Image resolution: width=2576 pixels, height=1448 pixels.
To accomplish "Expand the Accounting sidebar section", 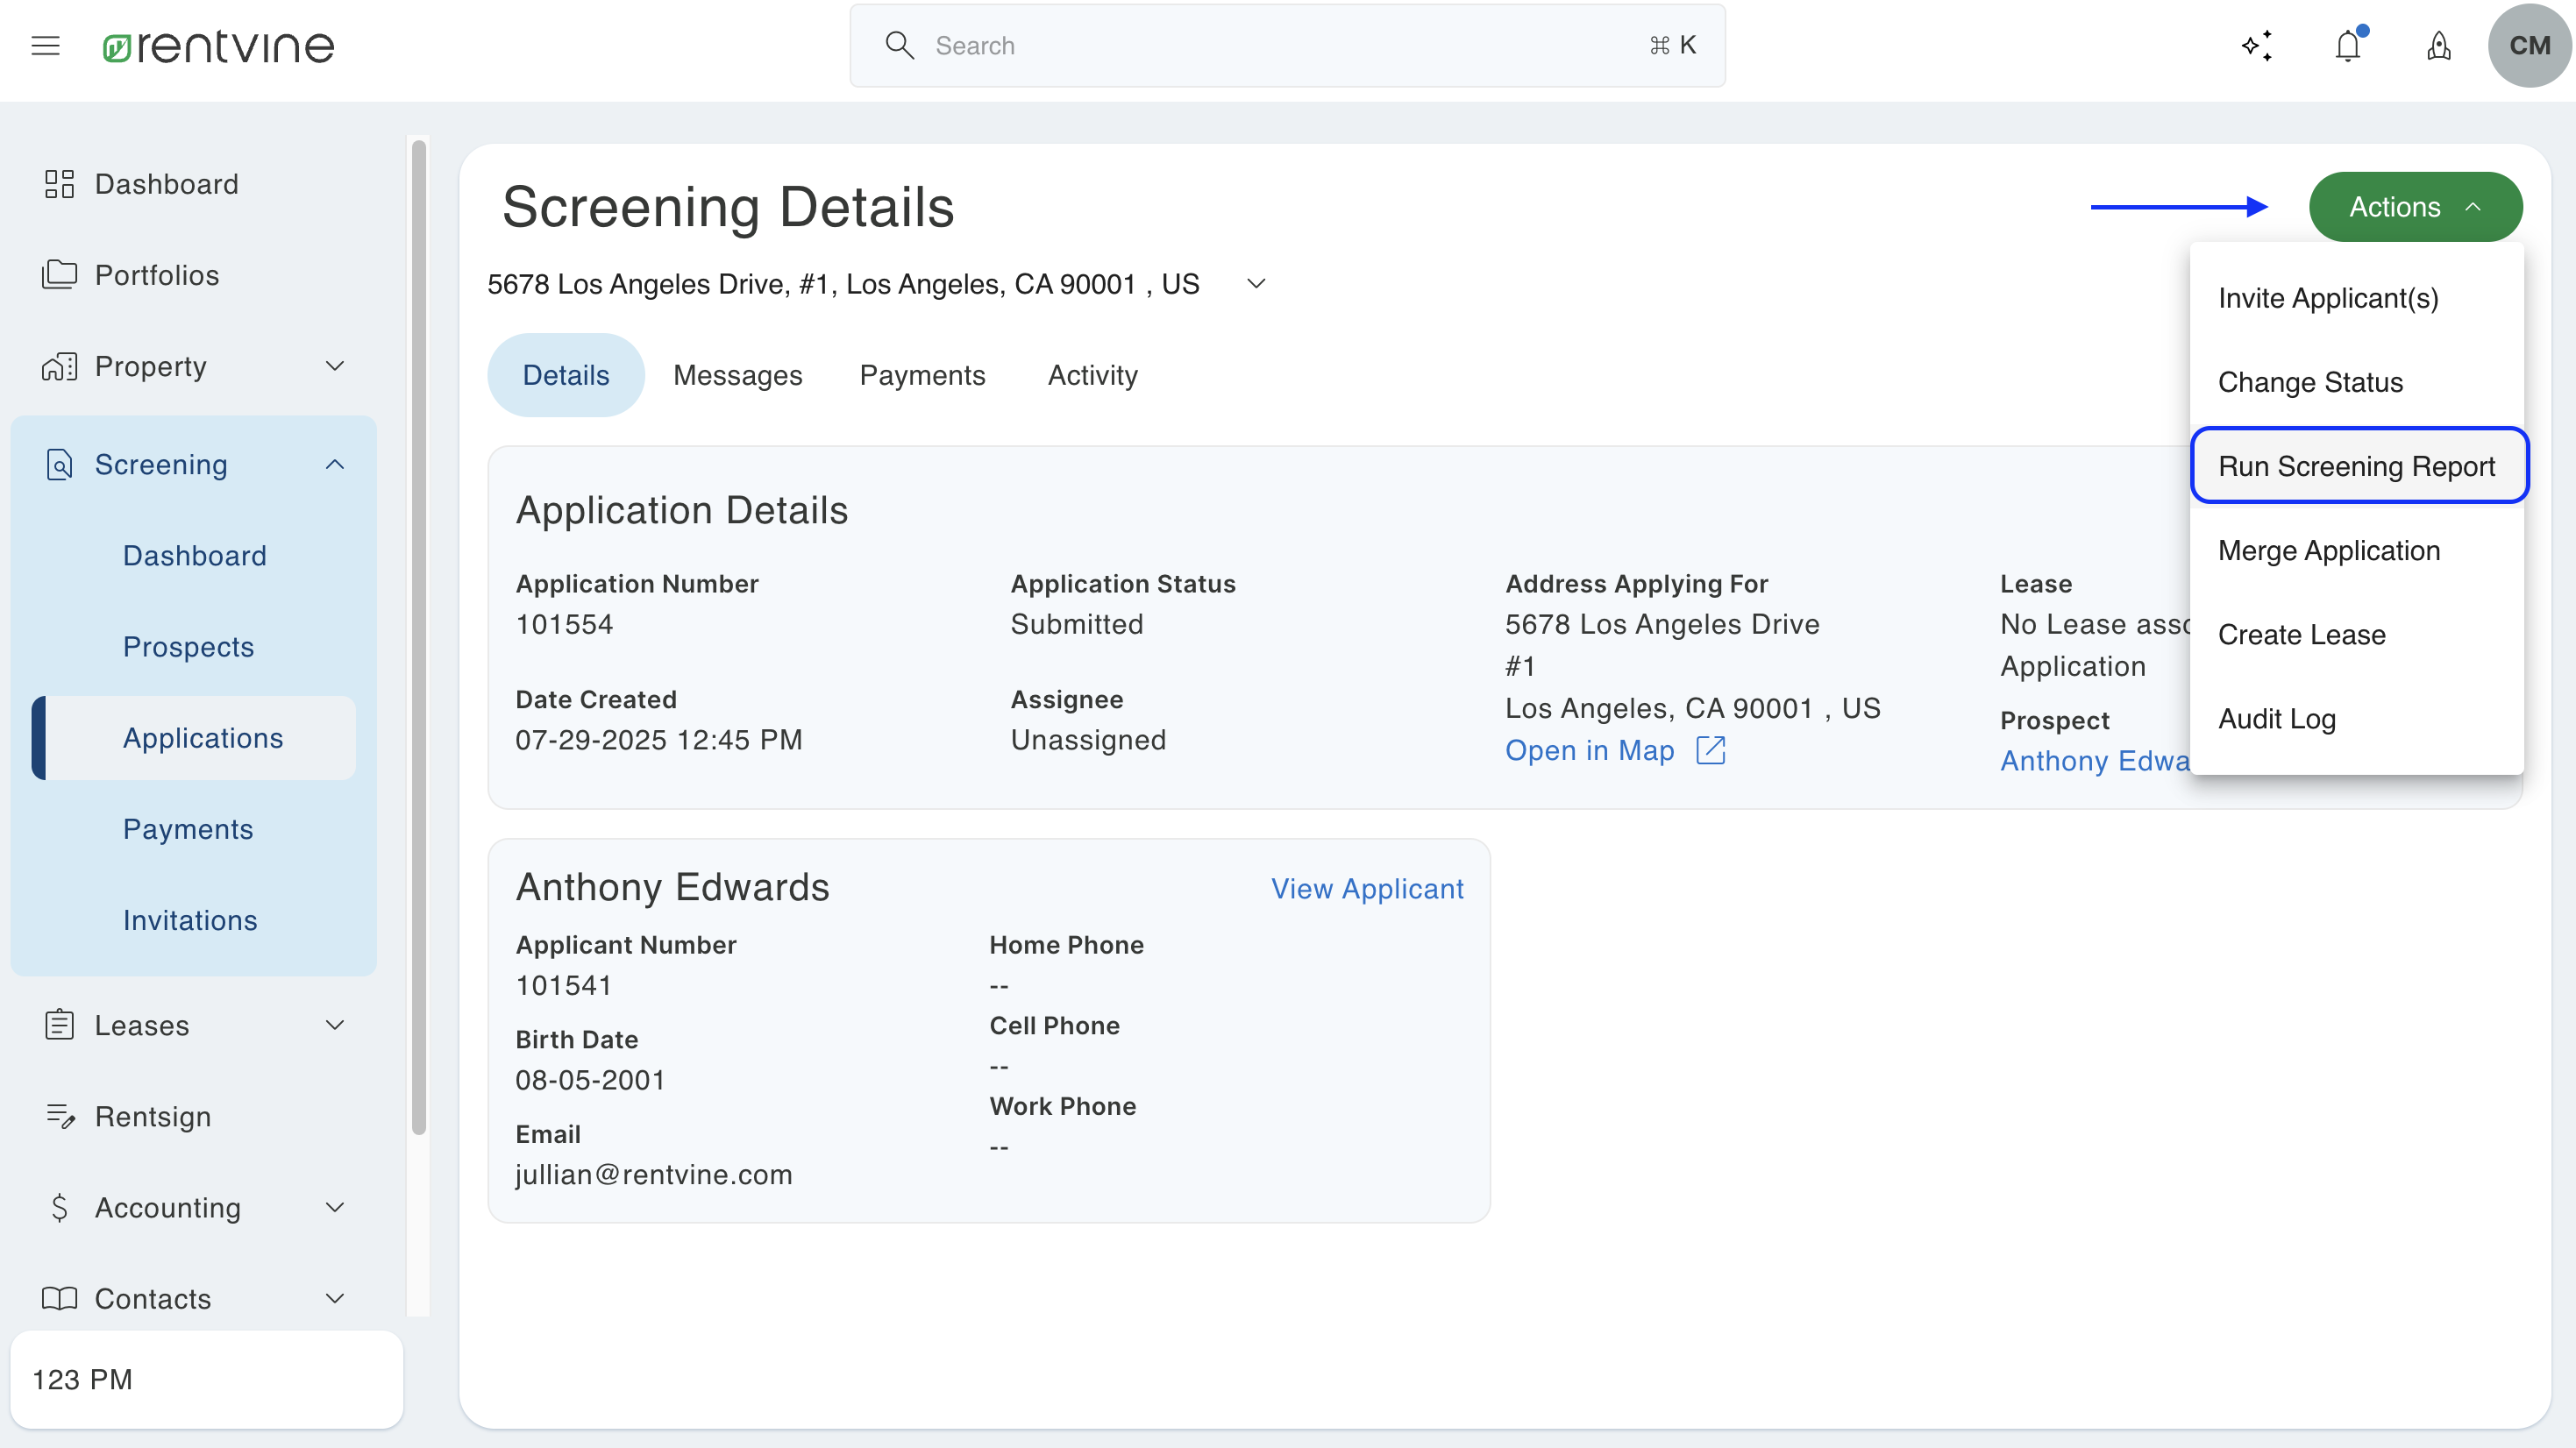I will click(335, 1207).
